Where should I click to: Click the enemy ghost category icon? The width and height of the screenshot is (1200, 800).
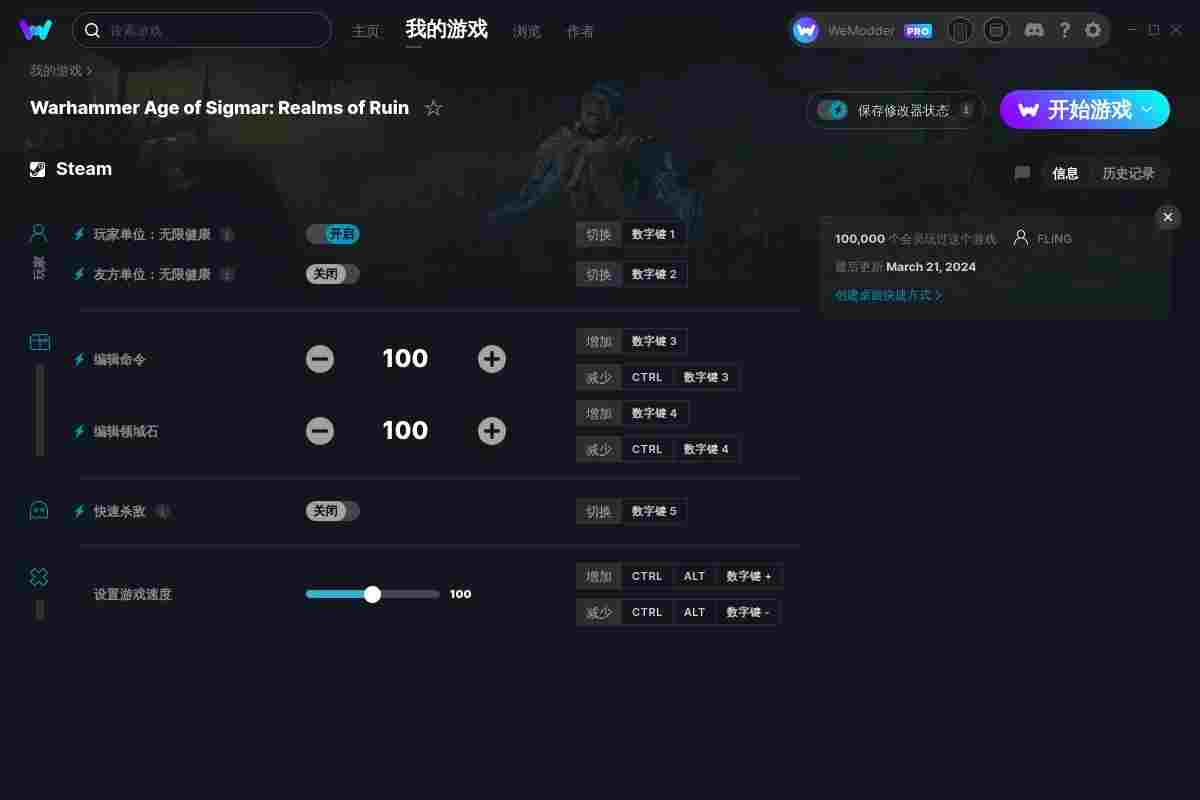click(39, 511)
